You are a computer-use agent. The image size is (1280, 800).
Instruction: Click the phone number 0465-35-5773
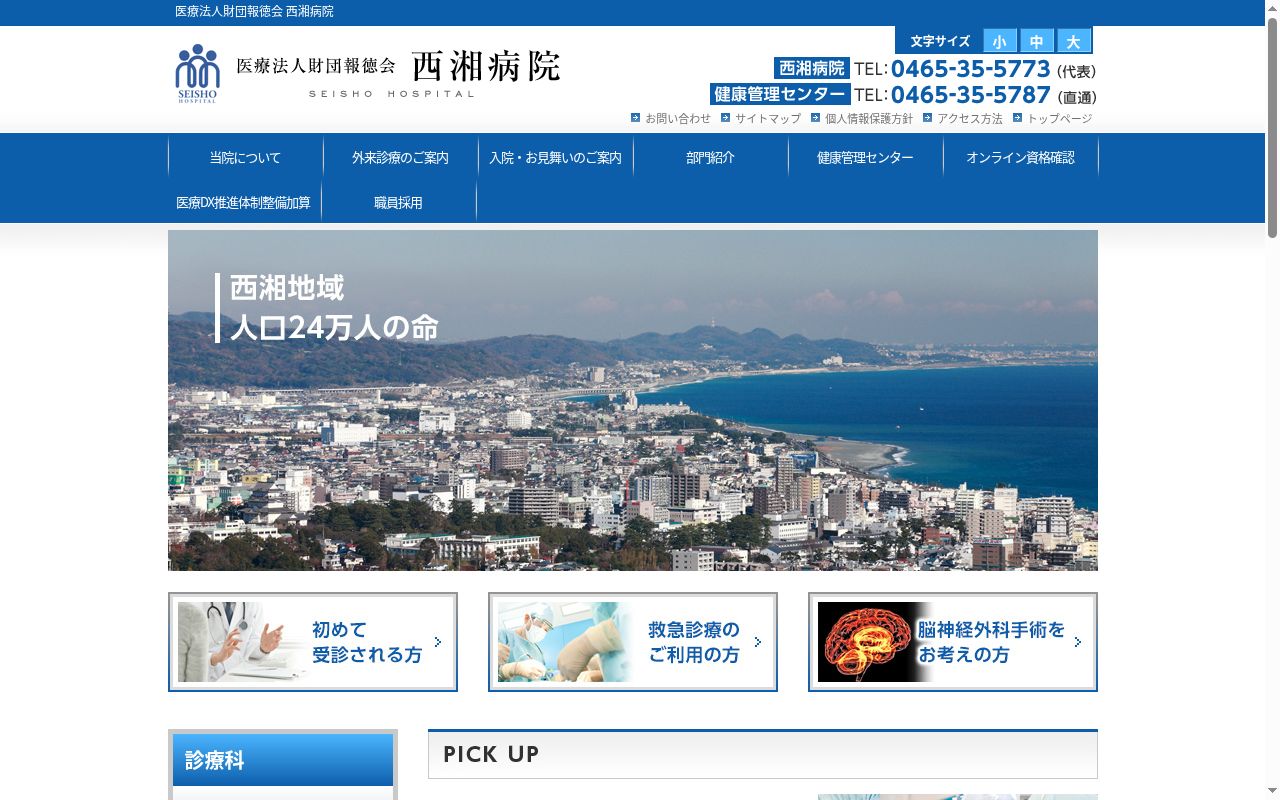point(970,69)
